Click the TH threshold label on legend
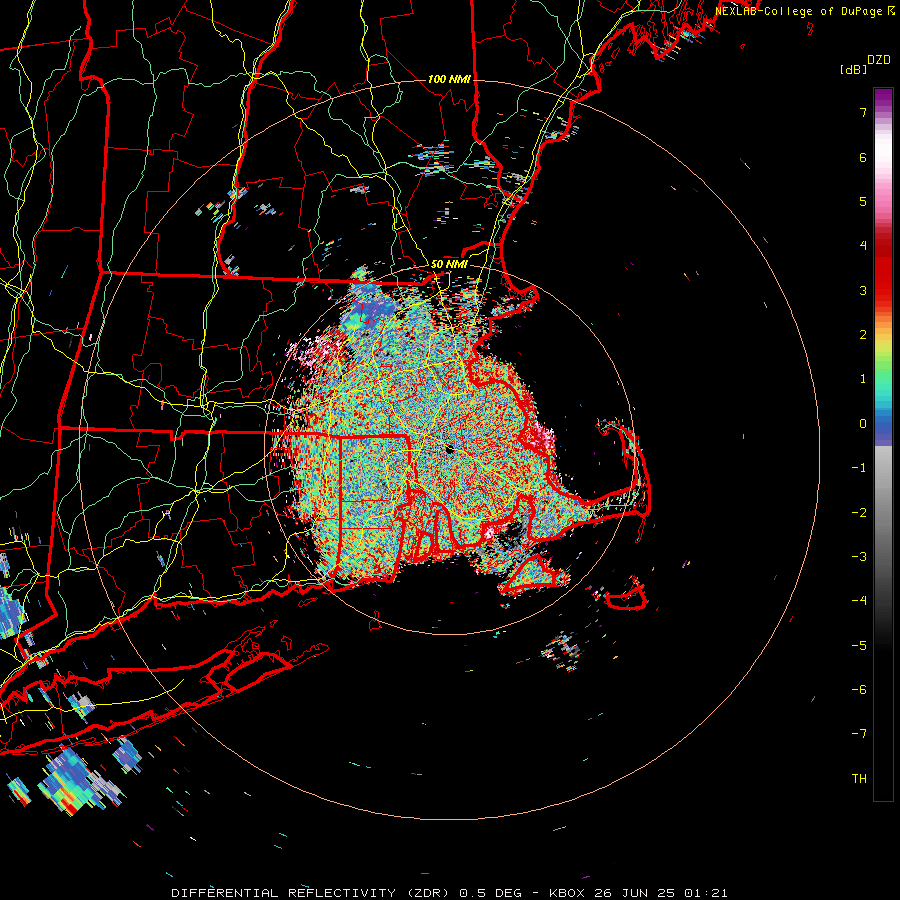Viewport: 900px width, 900px height. point(859,779)
